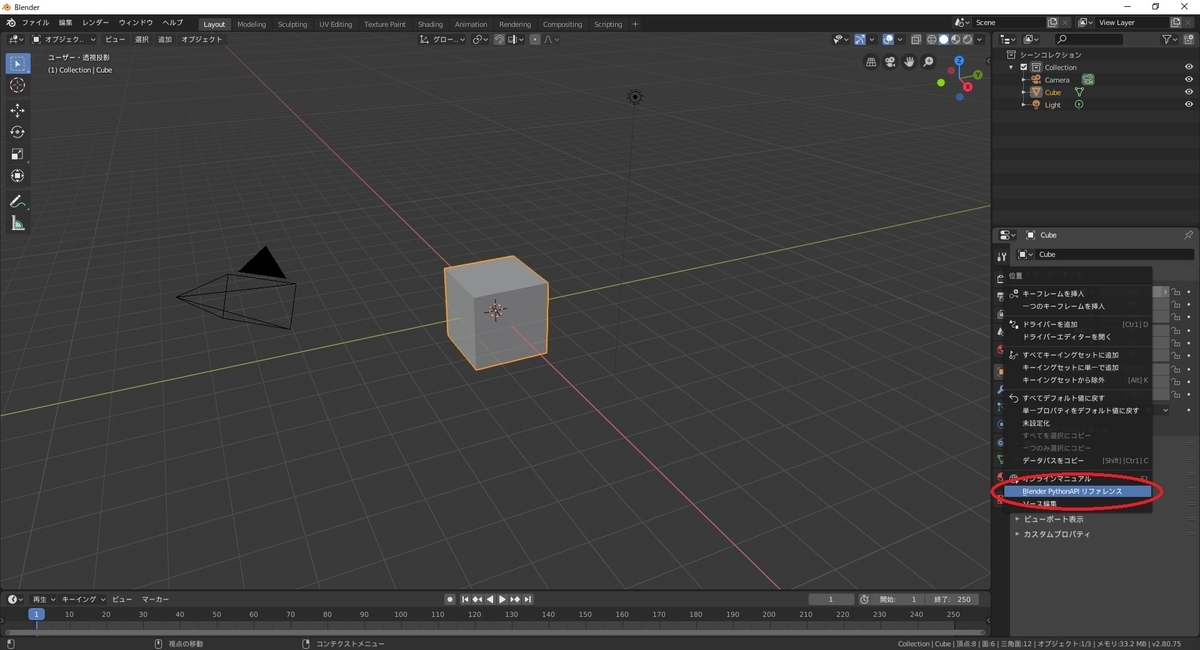Toggle proportional editing button
Image resolution: width=1200 pixels, height=650 pixels.
click(x=535, y=39)
